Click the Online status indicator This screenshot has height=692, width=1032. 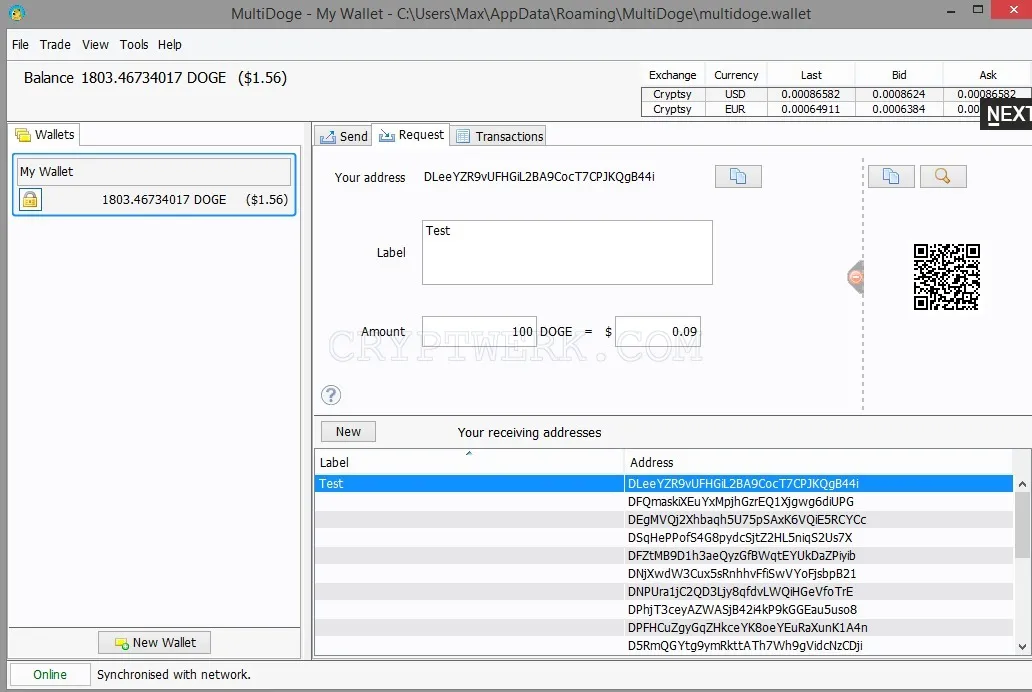click(50, 675)
